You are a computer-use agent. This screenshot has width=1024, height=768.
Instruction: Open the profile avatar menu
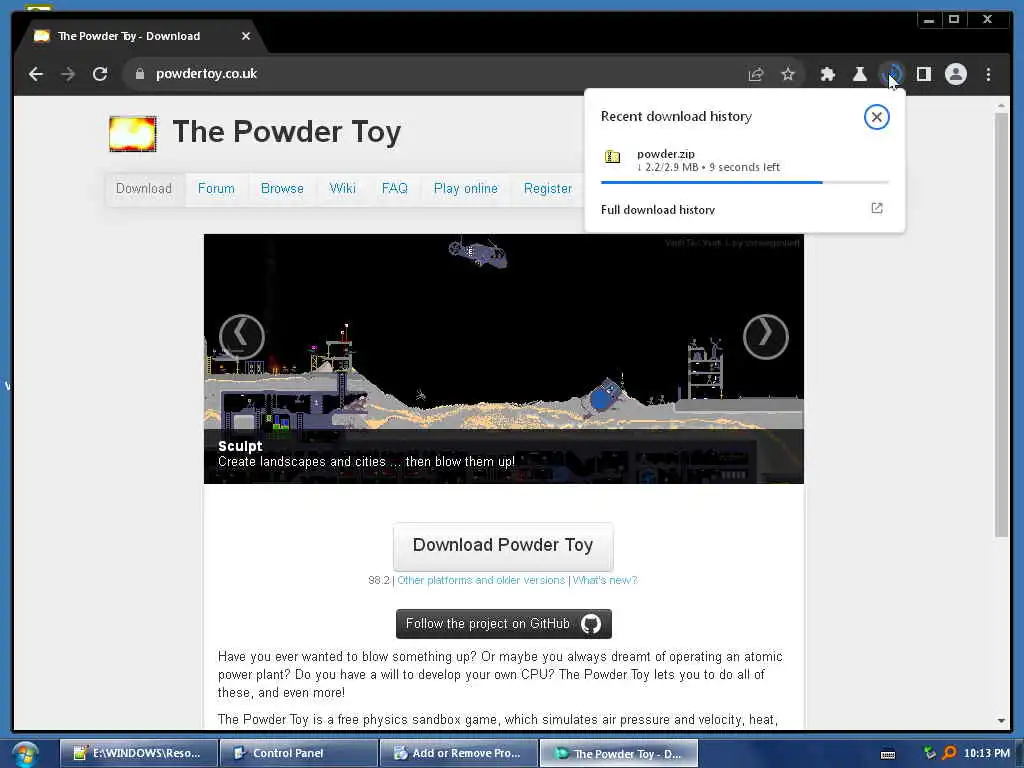click(955, 74)
